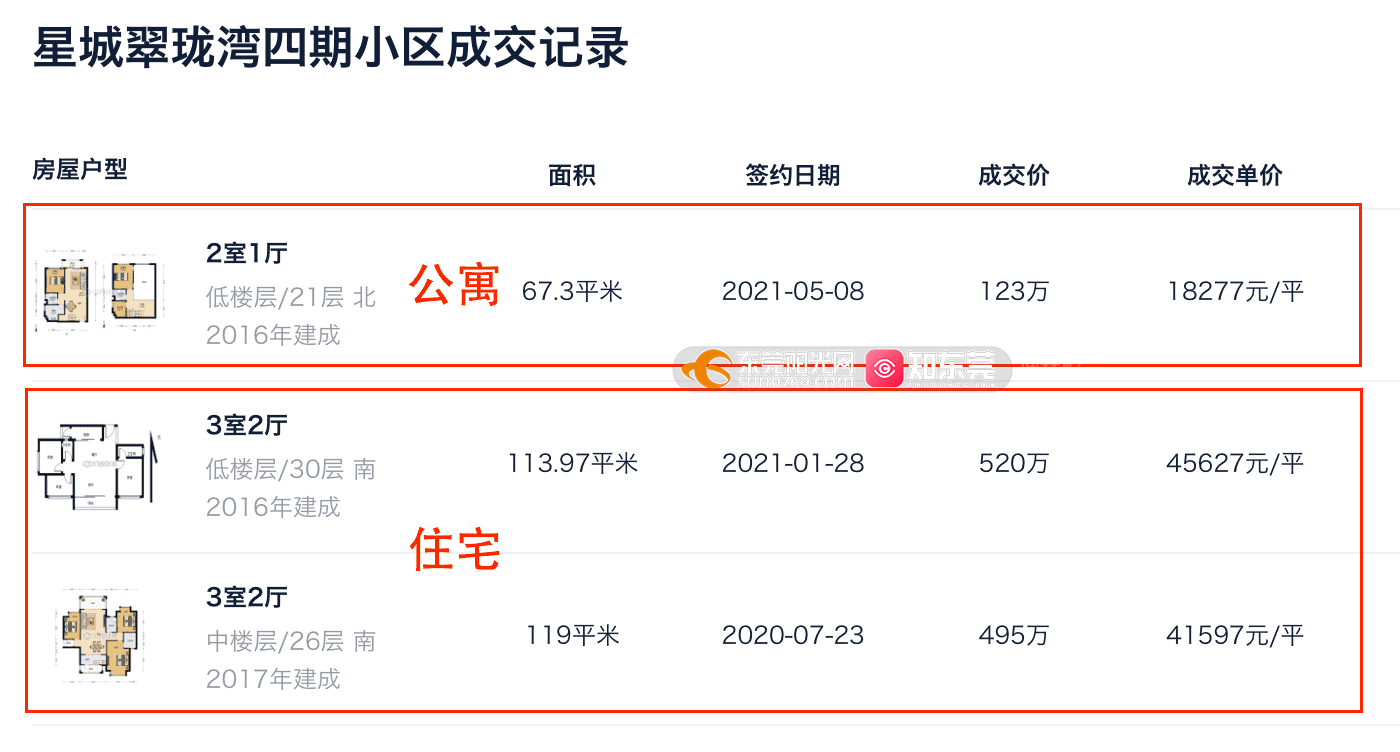Click the red 住宅 annotation label
The height and width of the screenshot is (752, 1400).
tap(455, 549)
